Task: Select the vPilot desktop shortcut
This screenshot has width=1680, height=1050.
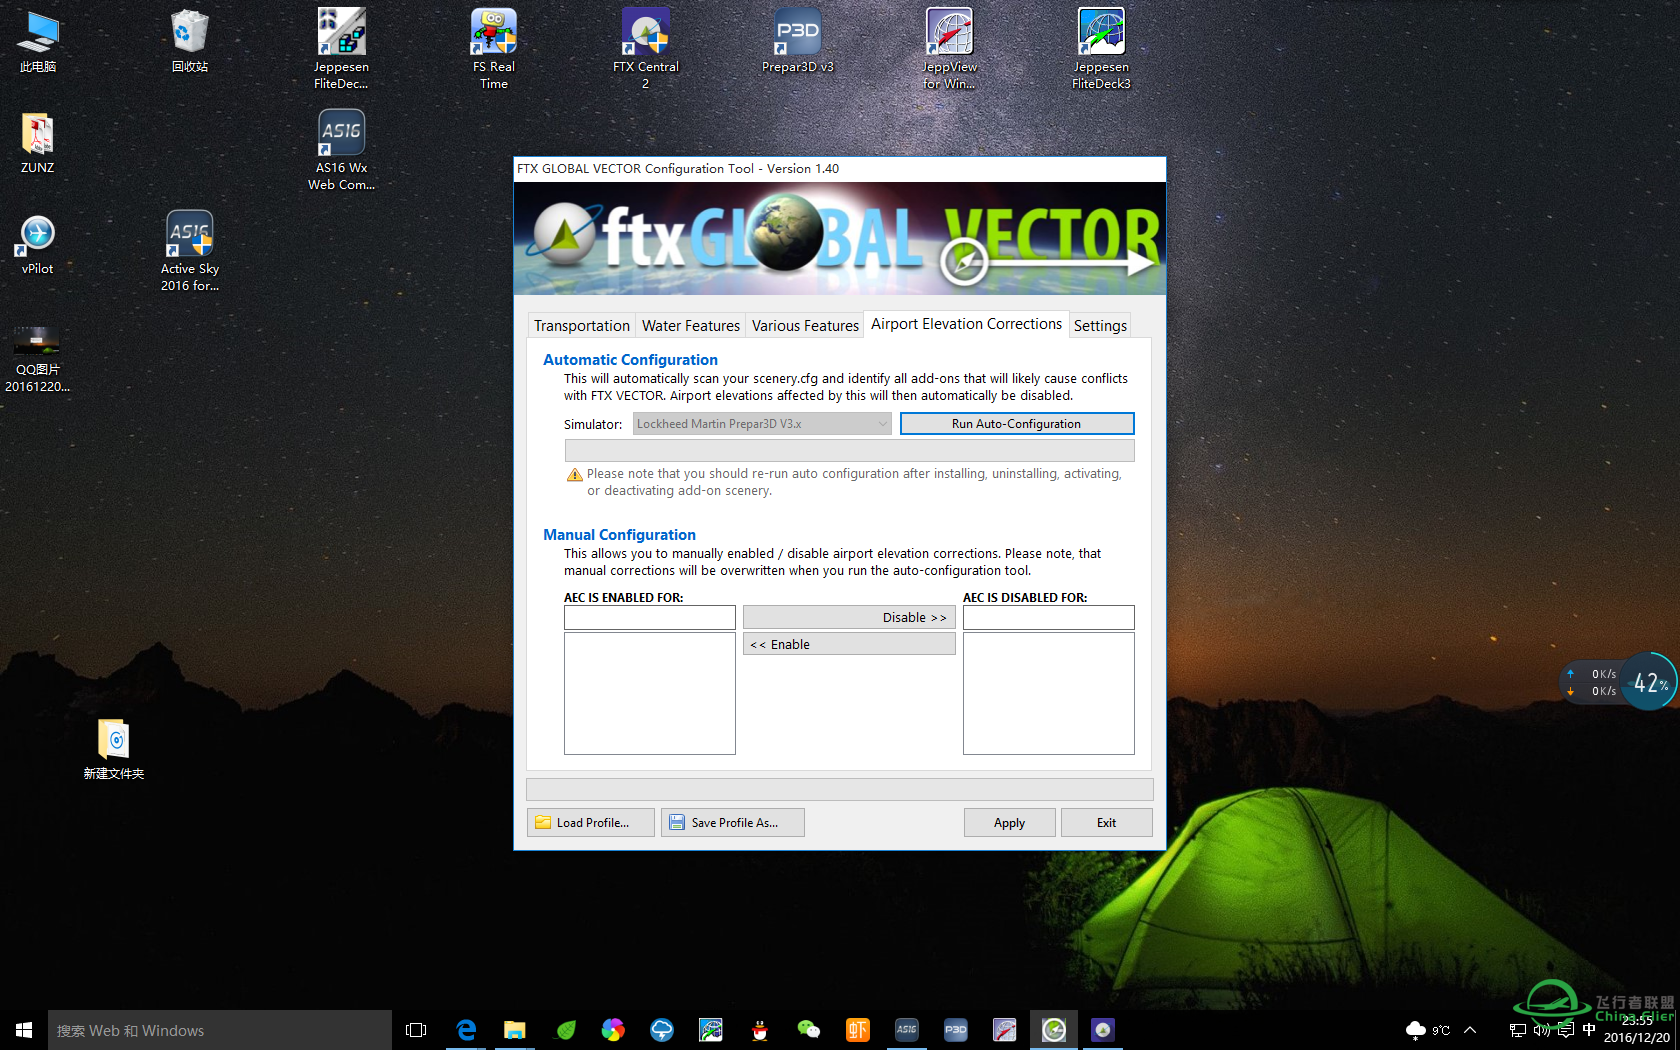Action: (x=38, y=244)
